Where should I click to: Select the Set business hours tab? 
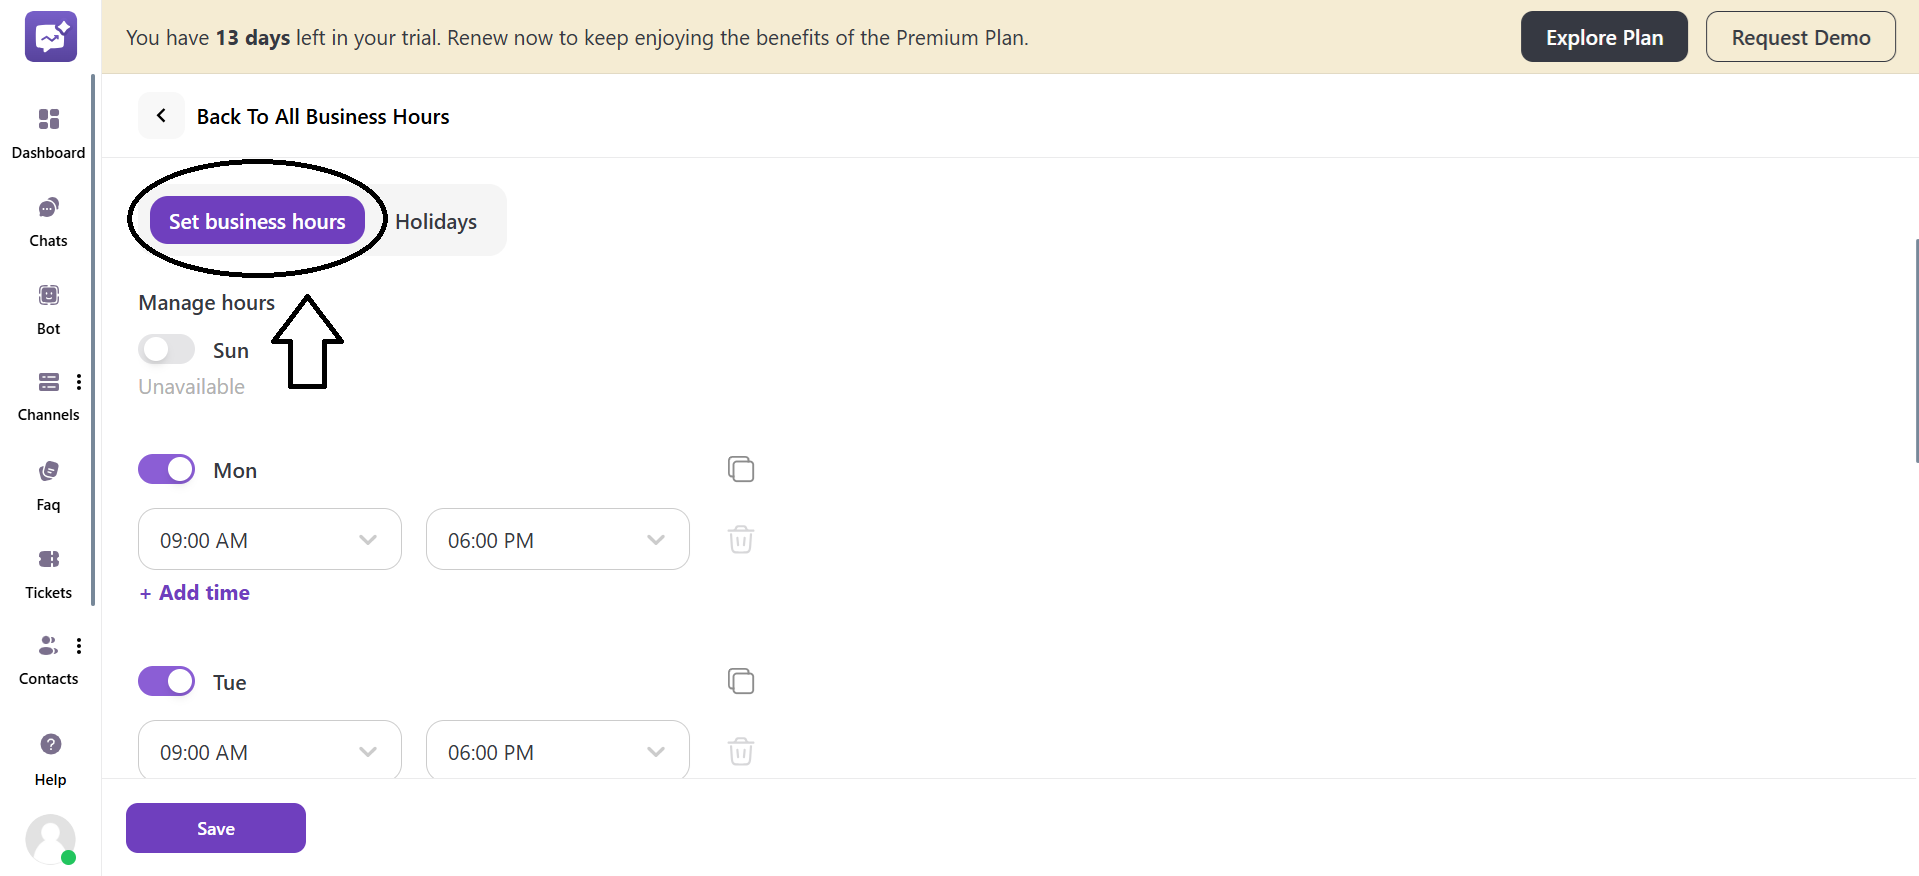pyautogui.click(x=257, y=221)
